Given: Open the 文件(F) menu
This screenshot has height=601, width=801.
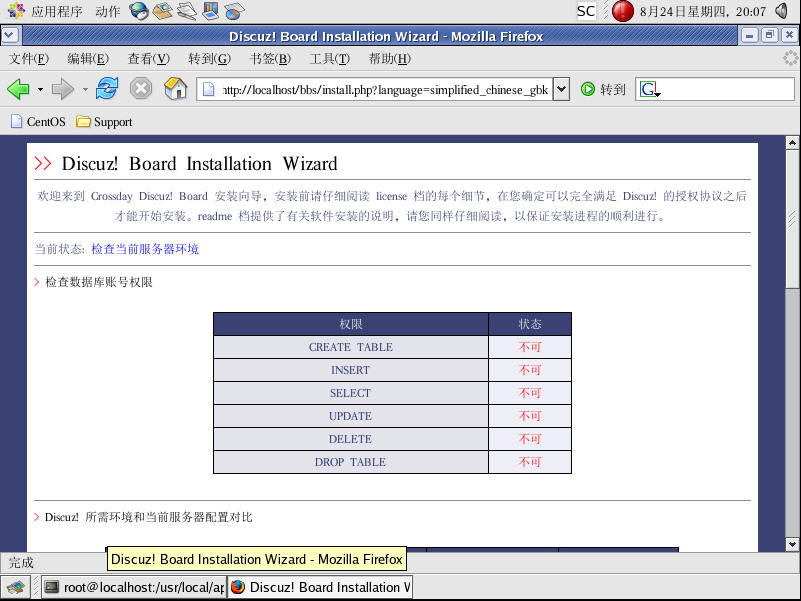Looking at the screenshot, I should 29,59.
